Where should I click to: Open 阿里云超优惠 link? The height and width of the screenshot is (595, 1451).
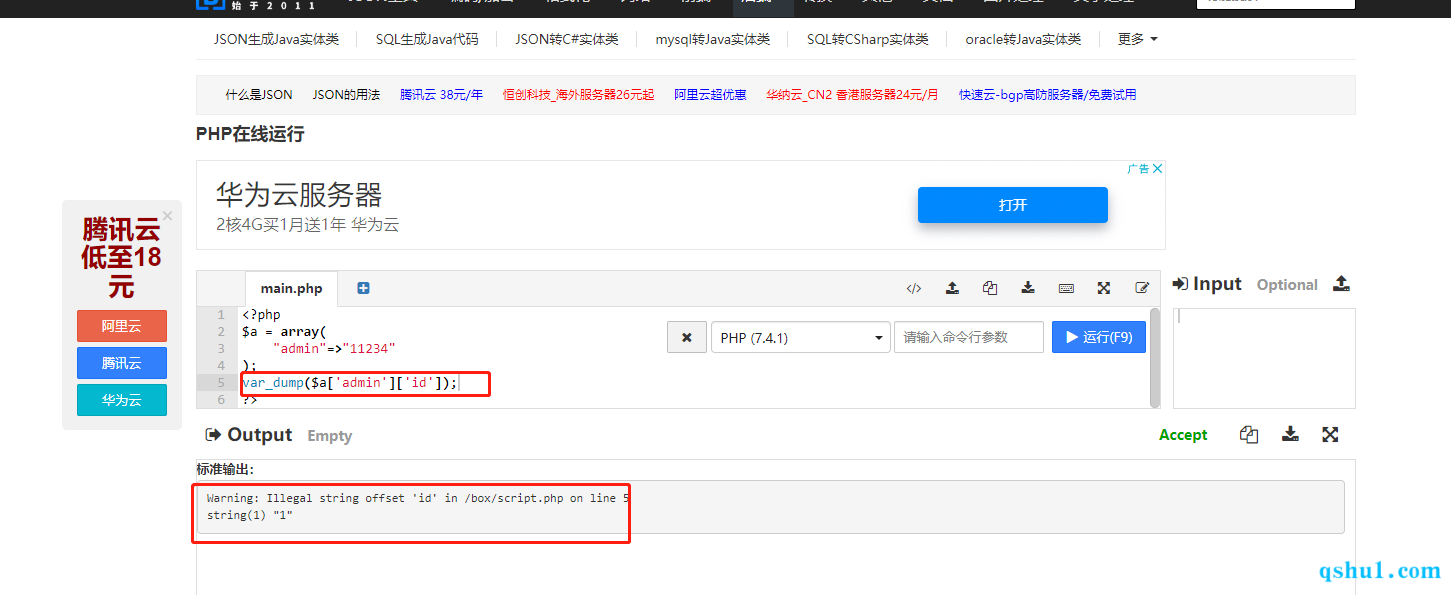pyautogui.click(x=710, y=95)
